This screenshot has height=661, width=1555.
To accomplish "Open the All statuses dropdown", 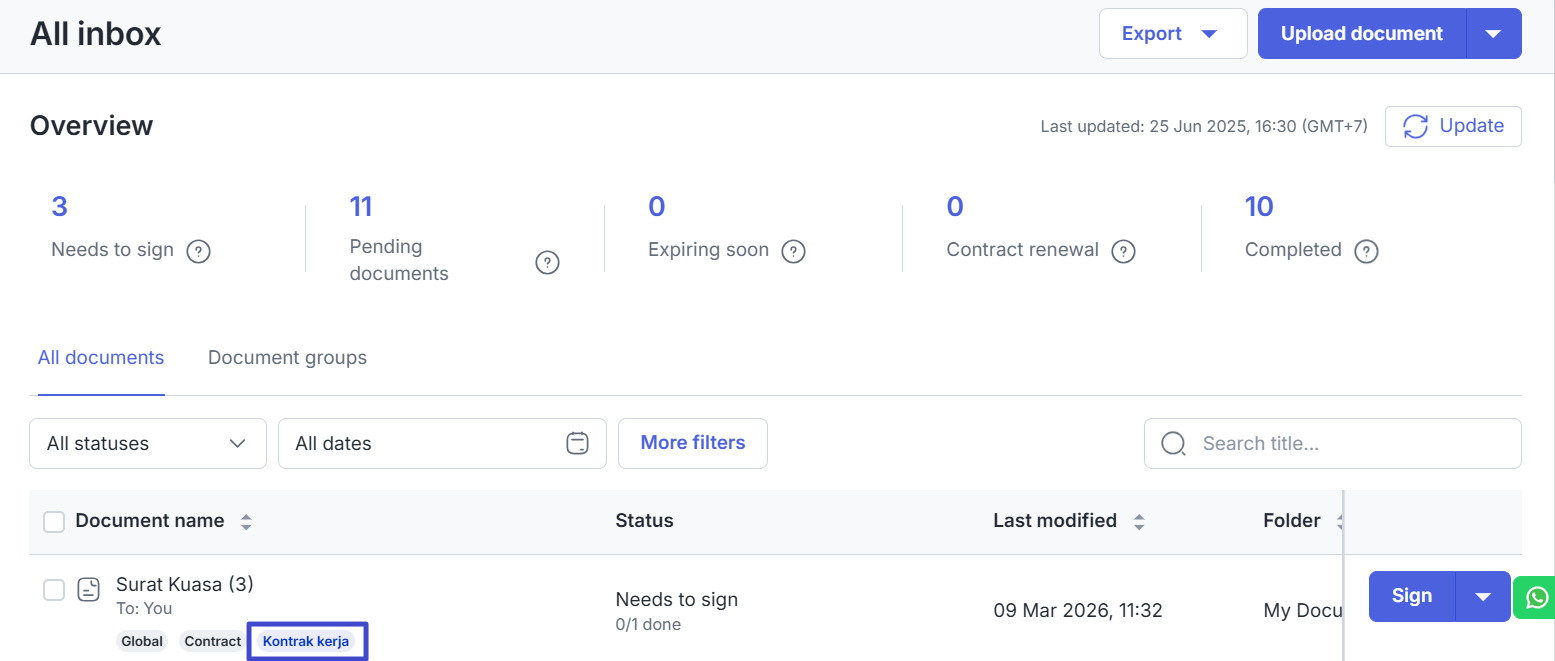I will [148, 443].
